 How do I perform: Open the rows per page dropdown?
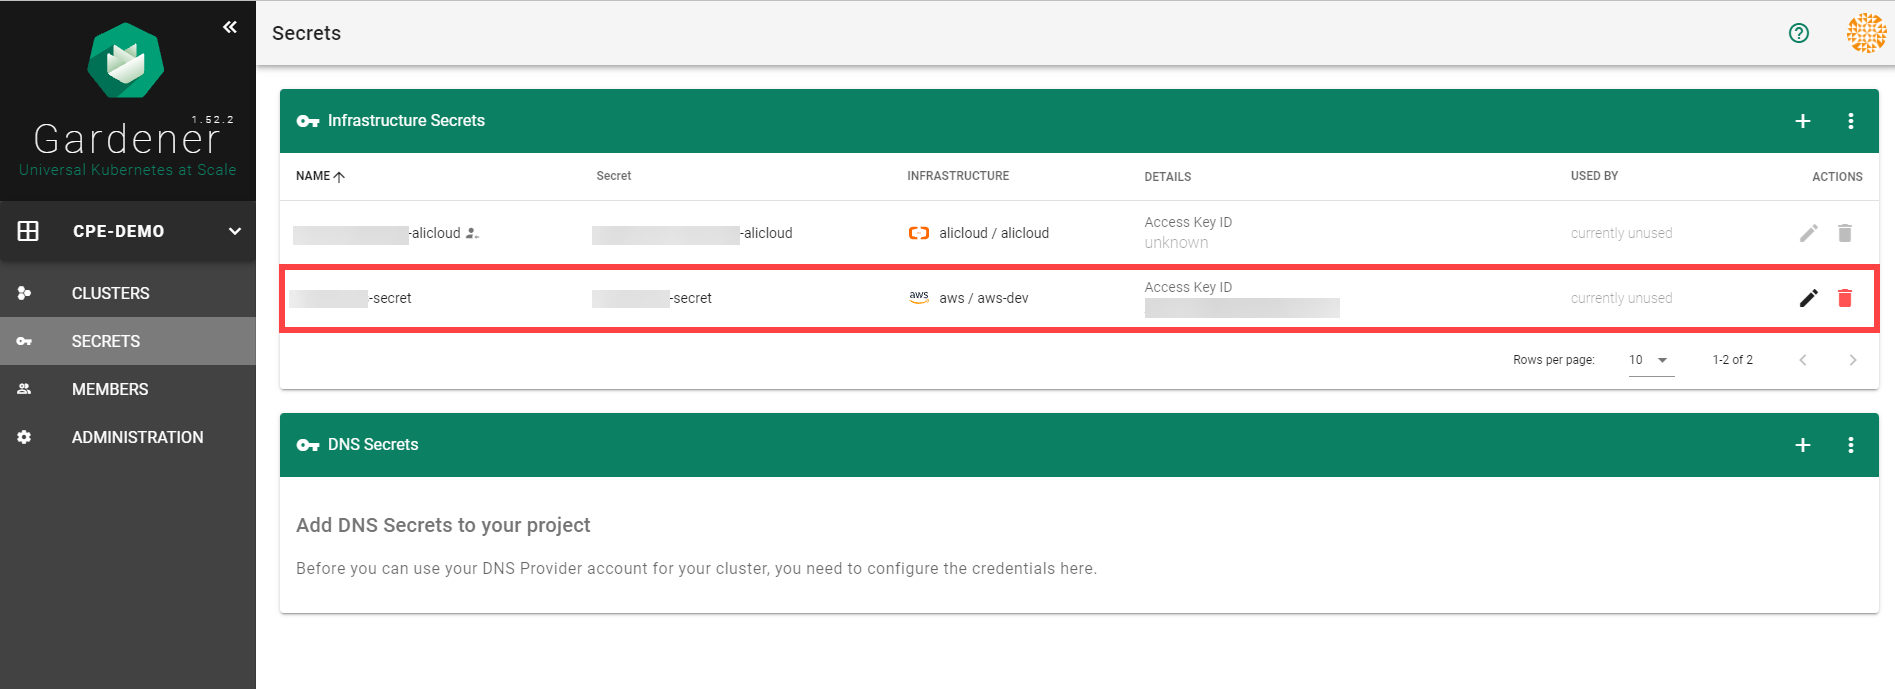click(x=1651, y=360)
